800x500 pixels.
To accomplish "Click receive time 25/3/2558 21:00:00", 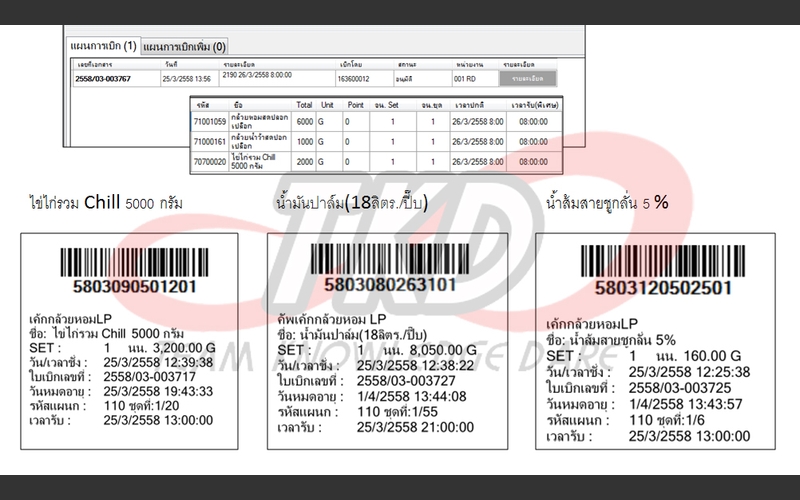I will (x=415, y=427).
